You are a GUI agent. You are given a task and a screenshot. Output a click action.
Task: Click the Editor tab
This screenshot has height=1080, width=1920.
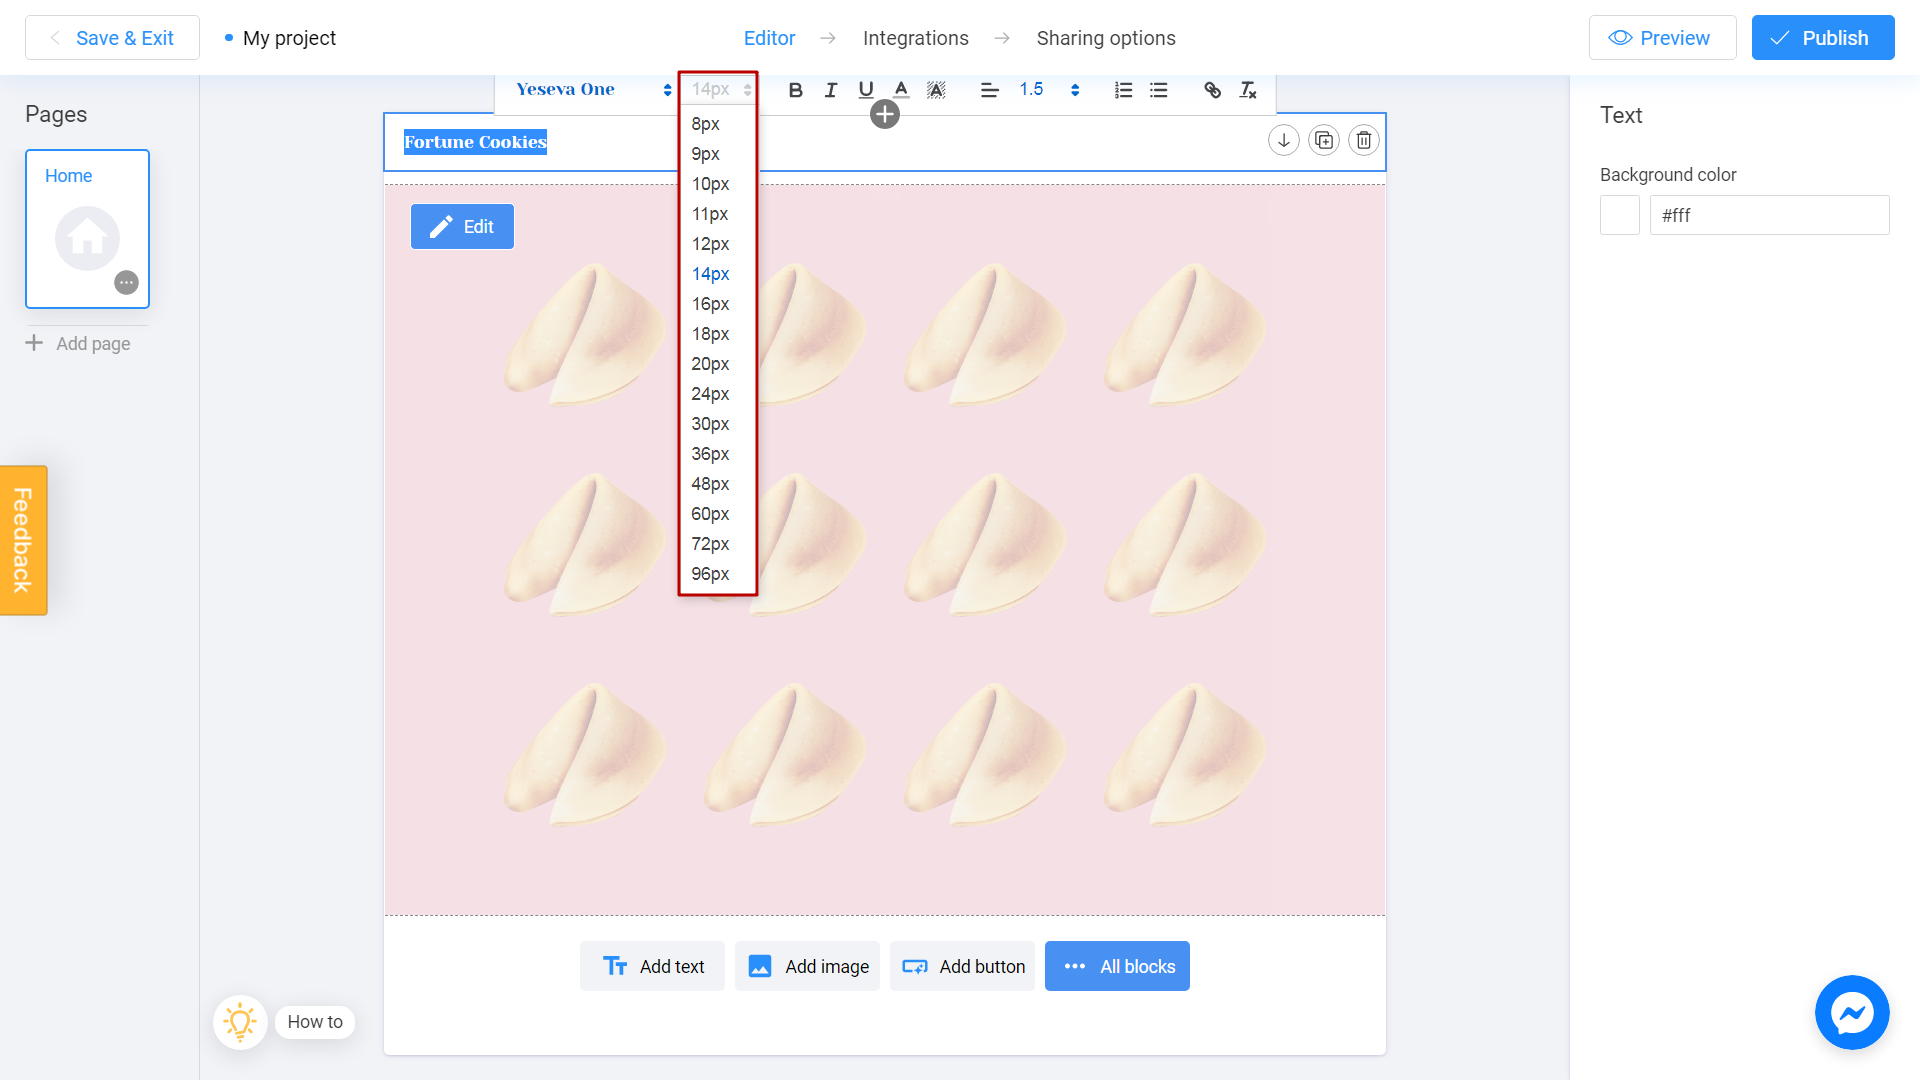click(x=769, y=38)
